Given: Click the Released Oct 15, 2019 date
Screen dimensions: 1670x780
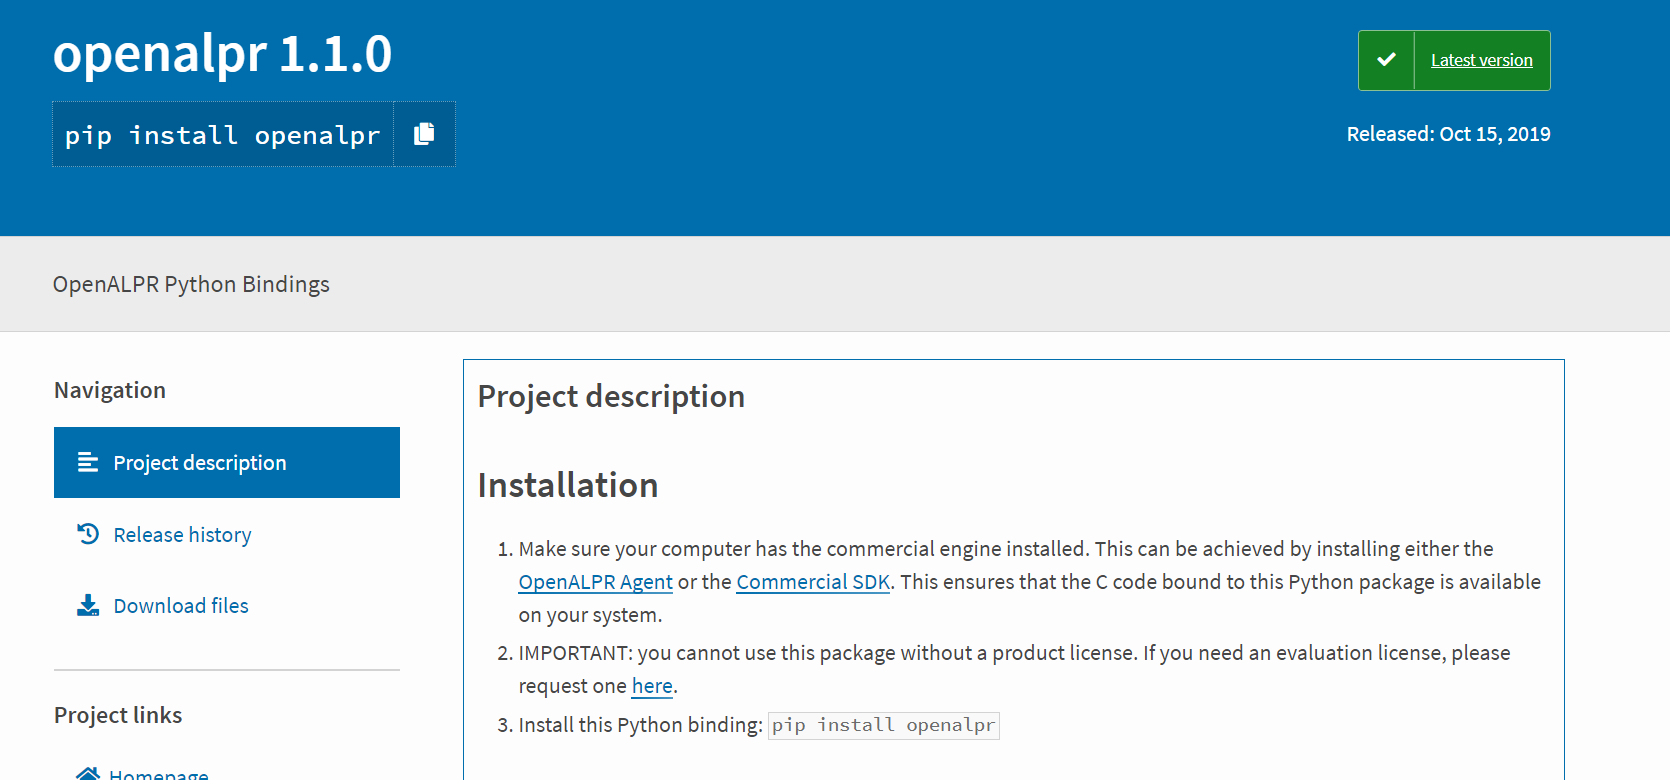Looking at the screenshot, I should (x=1448, y=134).
